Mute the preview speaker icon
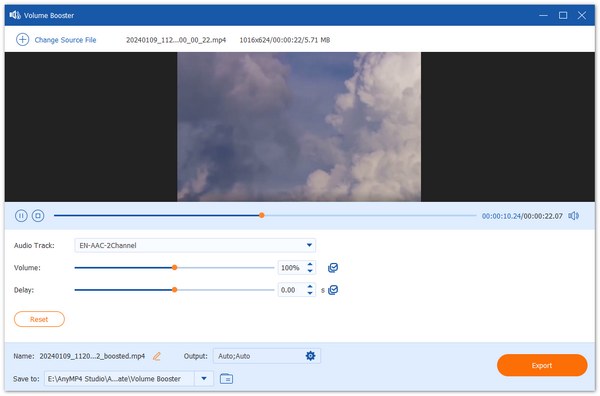Viewport: 600px width, 396px height. point(574,216)
